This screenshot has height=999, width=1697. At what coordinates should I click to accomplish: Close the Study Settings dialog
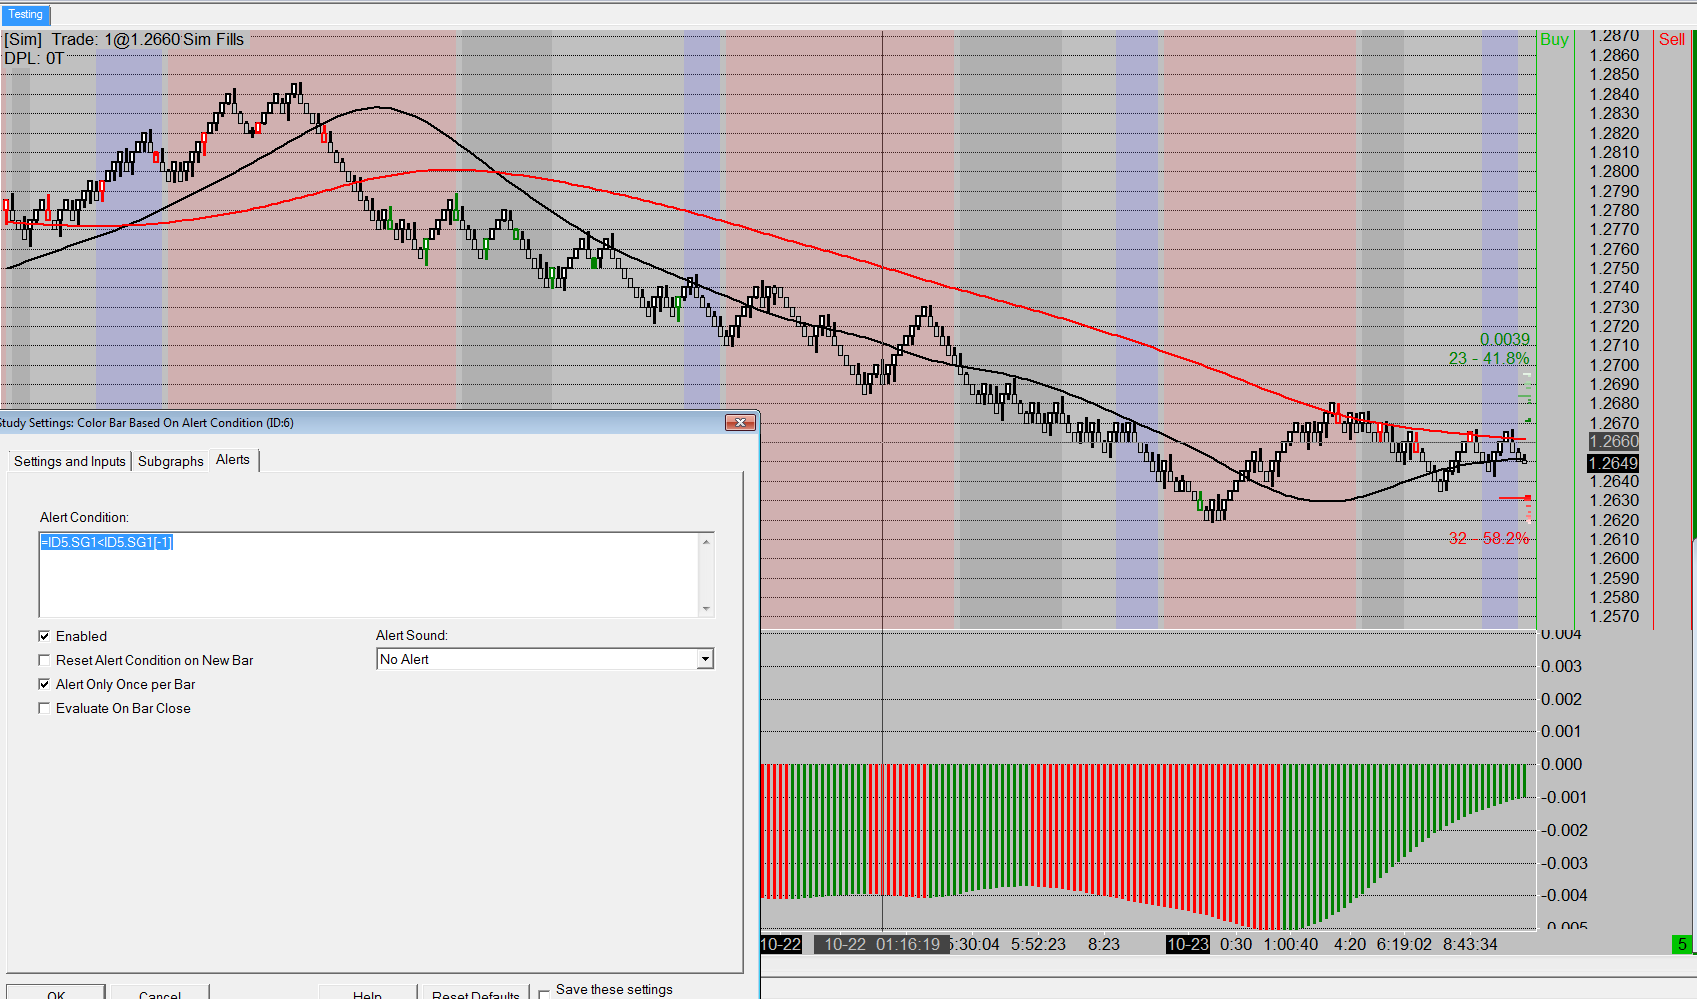point(740,423)
